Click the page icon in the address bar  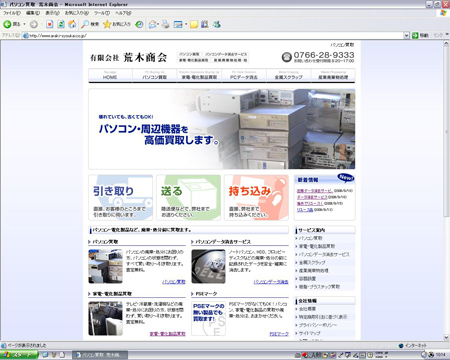[x=26, y=35]
